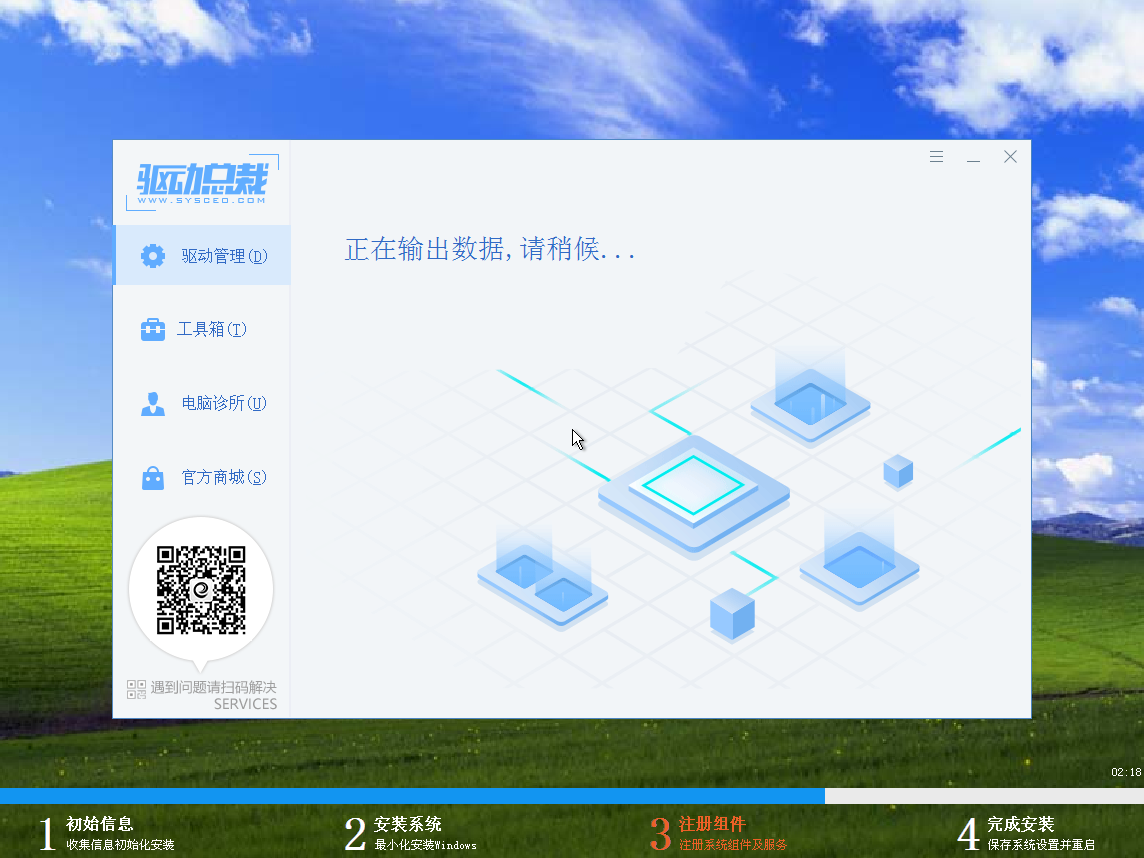Switch to the 工具箱(T) tab

coord(212,329)
